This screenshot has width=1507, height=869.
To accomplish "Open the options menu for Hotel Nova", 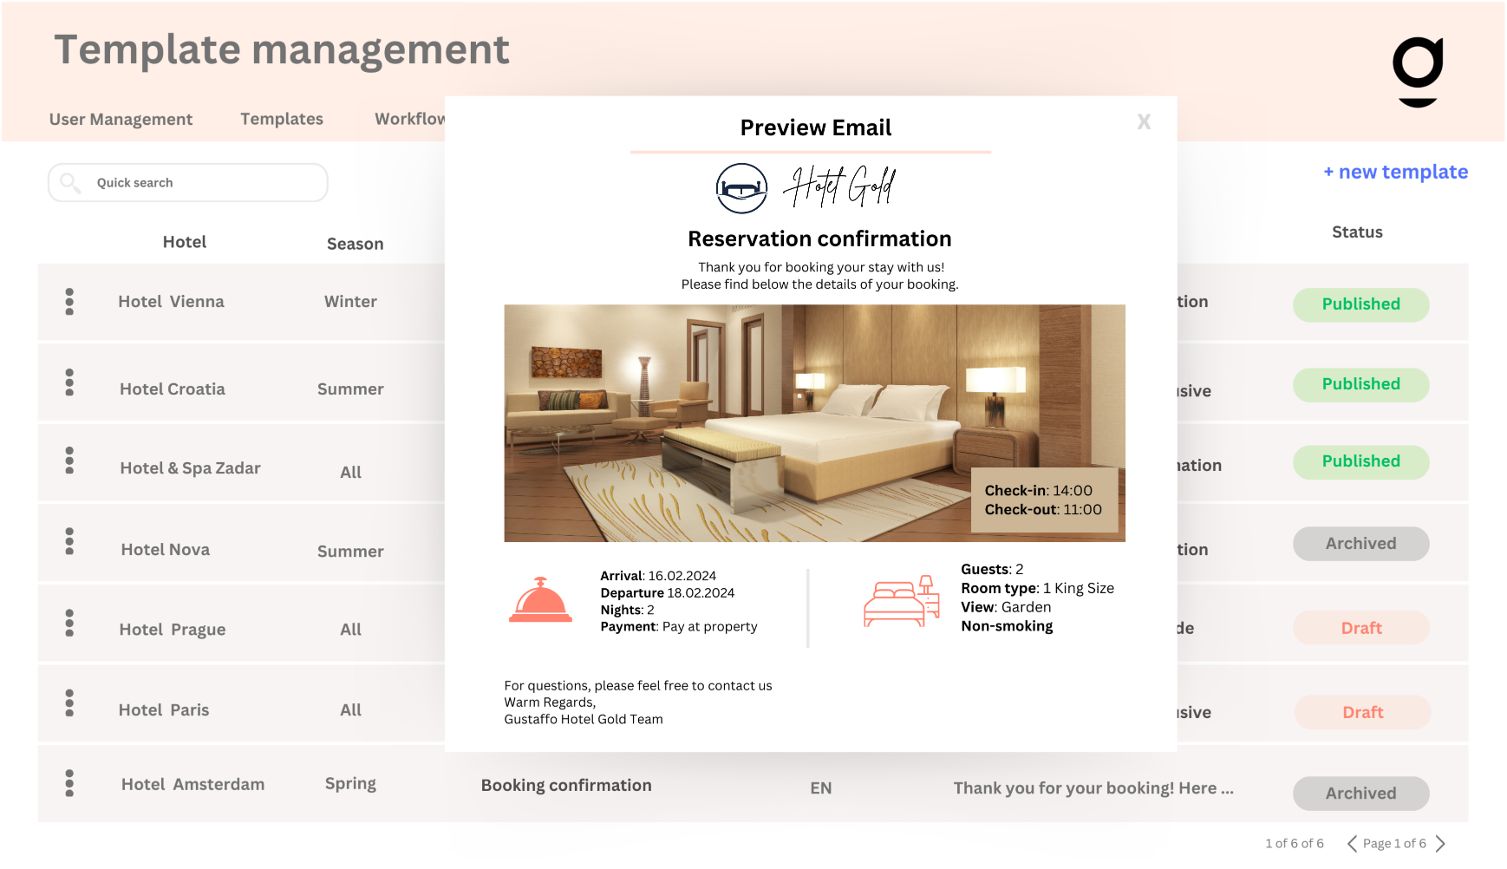I will [x=69, y=541].
